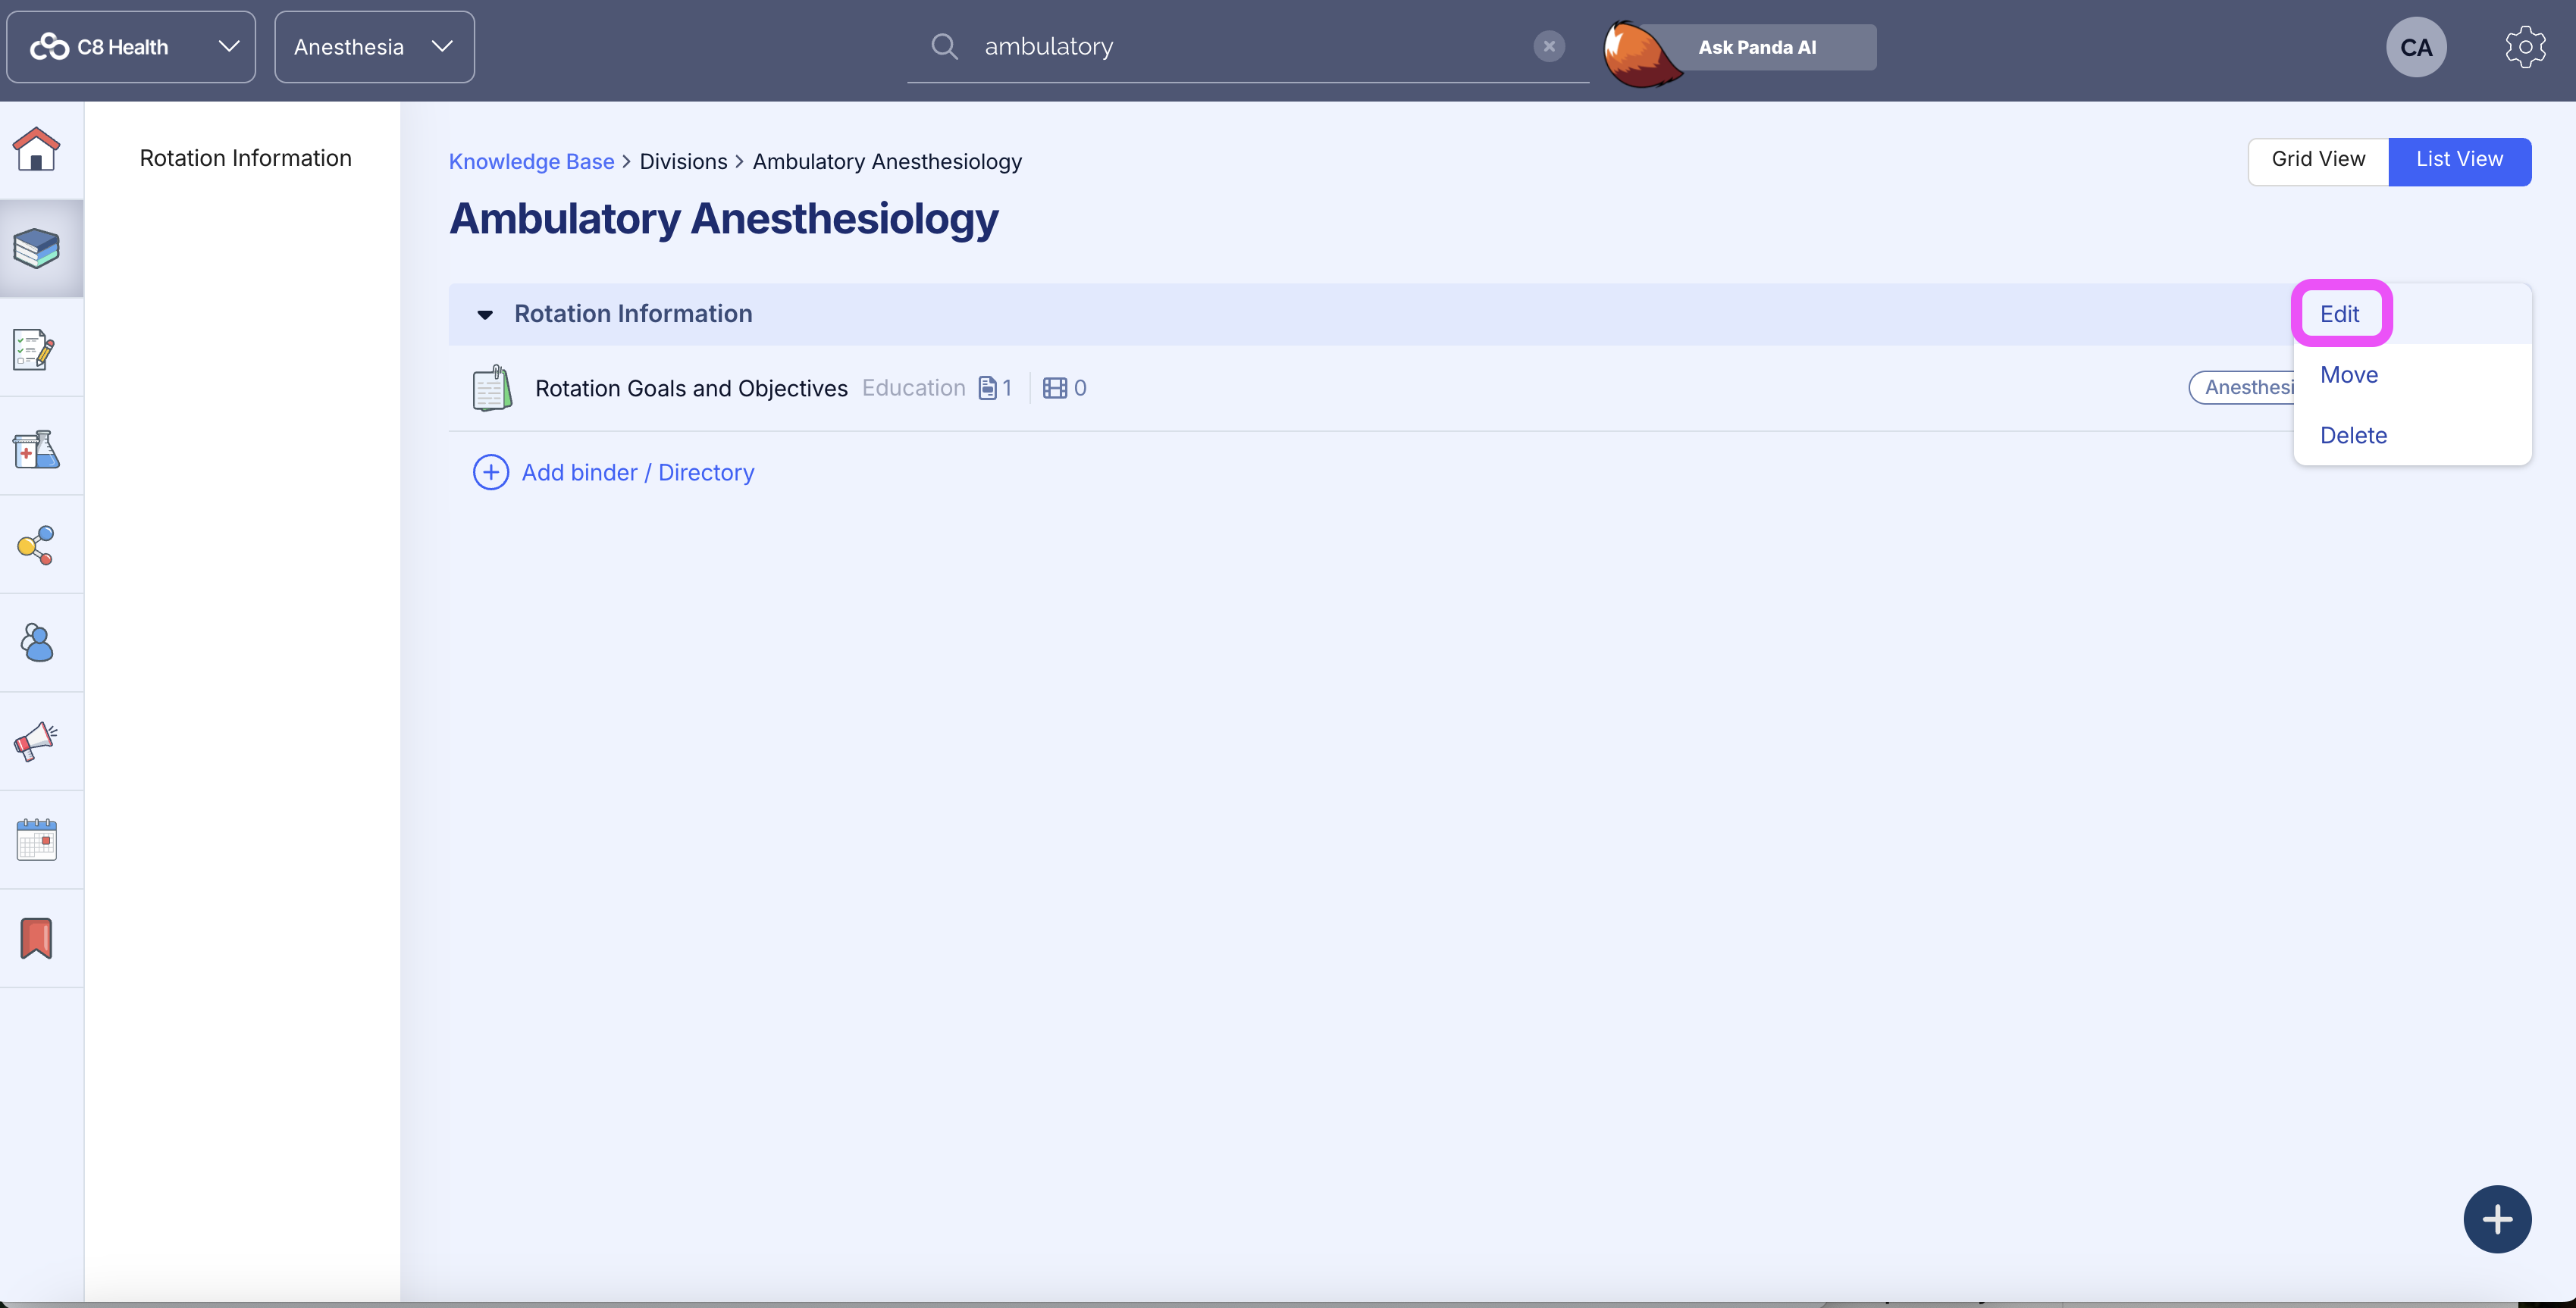Click the plus circle Add binder icon
This screenshot has height=1308, width=2576.
point(490,472)
